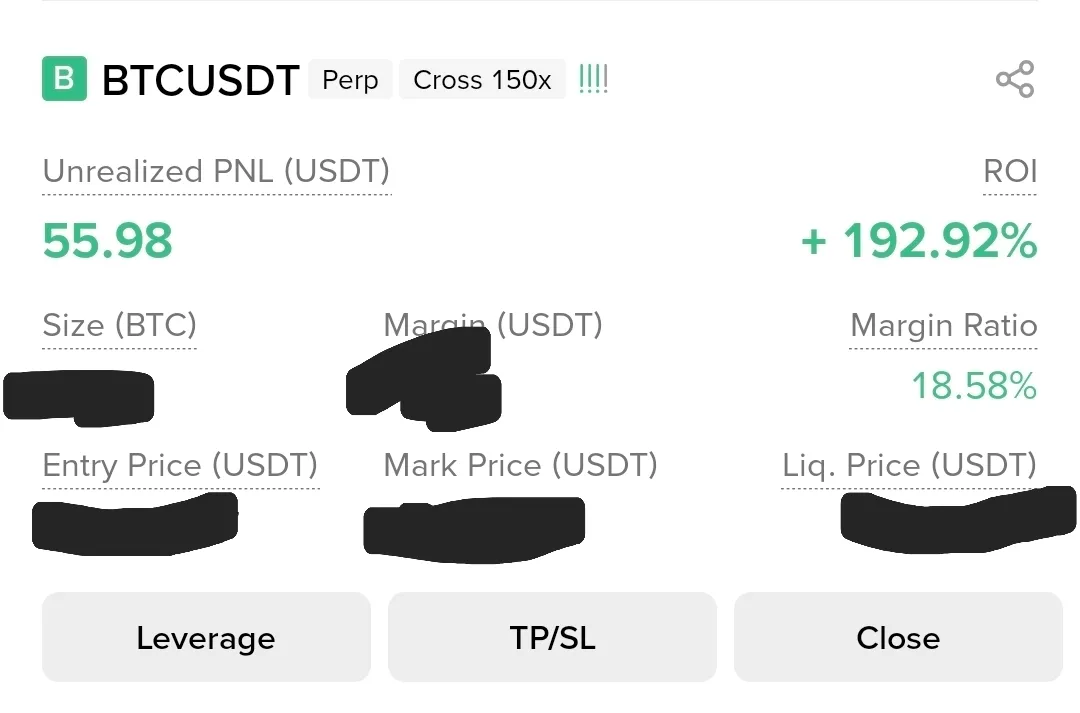Tap the Mark Price (USDT) label
This screenshot has height=713, width=1080.
coord(520,465)
